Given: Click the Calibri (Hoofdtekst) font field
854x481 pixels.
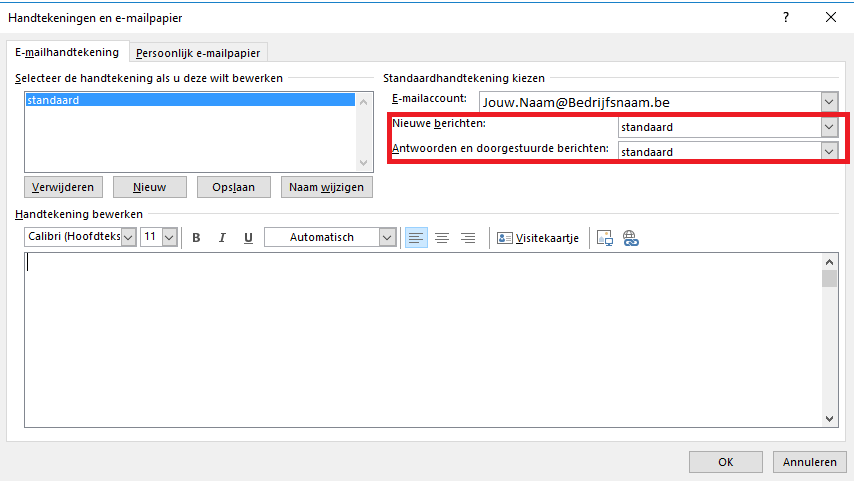Looking at the screenshot, I should coord(73,238).
